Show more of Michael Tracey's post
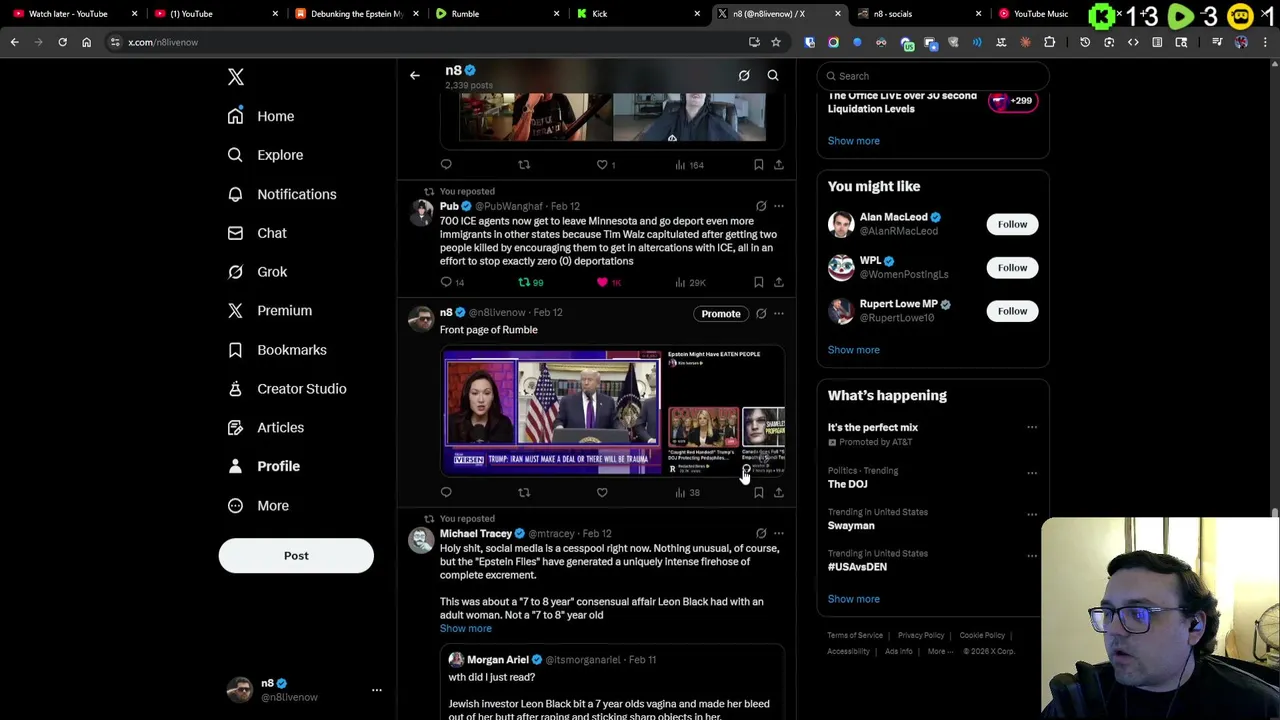Screen dimensions: 1280x720 [x=466, y=629]
